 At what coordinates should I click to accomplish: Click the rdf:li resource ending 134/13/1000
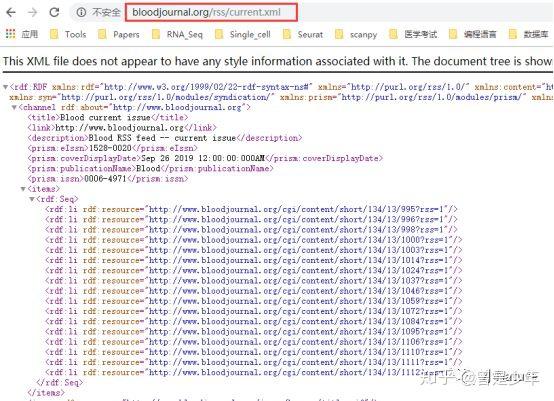coord(254,240)
